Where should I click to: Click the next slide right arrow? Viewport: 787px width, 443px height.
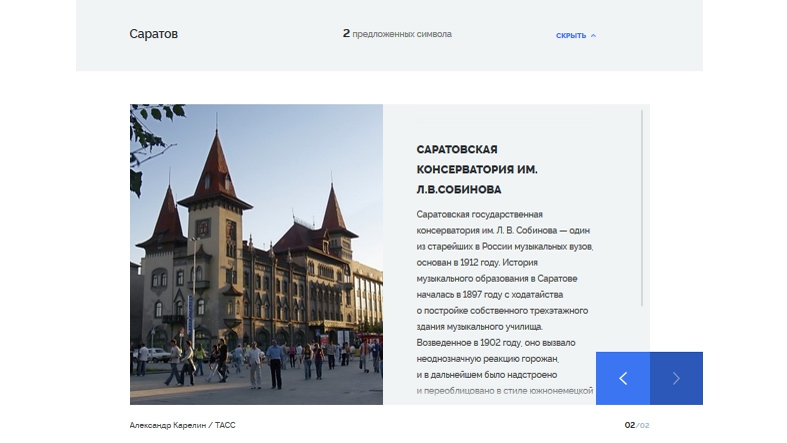pos(676,378)
